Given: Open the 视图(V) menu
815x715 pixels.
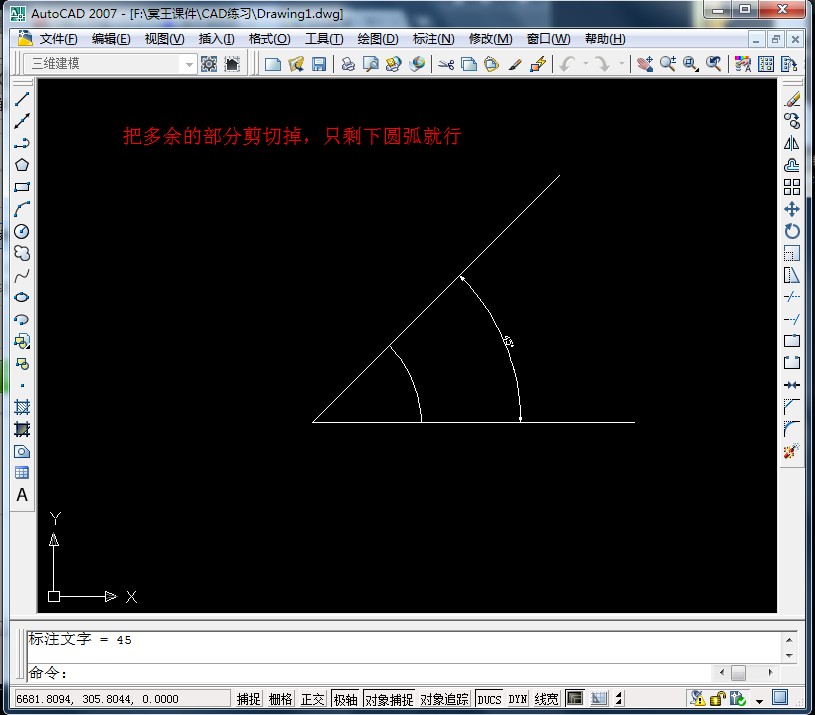Looking at the screenshot, I should point(164,39).
